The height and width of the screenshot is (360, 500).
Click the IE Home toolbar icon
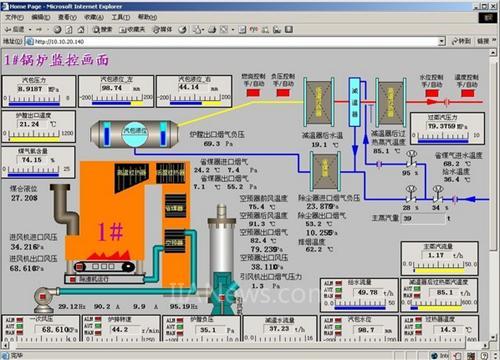[x=81, y=30]
